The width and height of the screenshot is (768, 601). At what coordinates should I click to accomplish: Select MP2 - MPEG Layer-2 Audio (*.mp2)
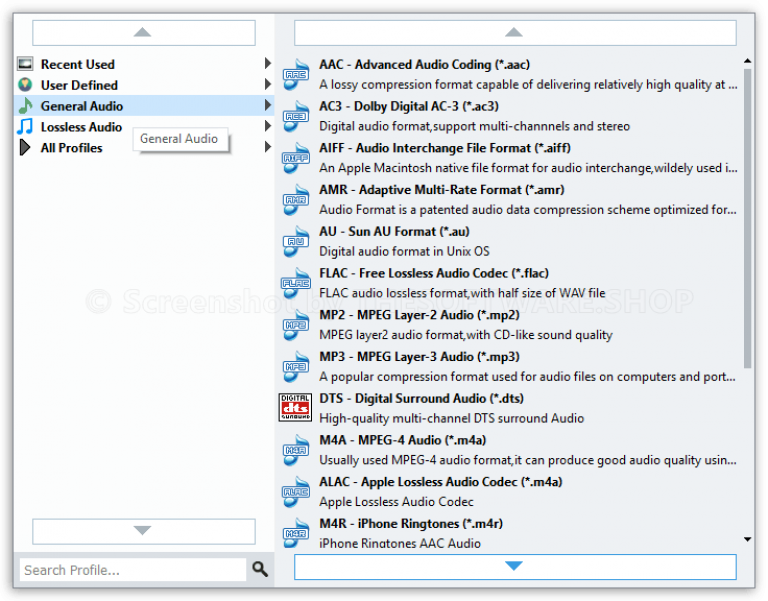(x=419, y=314)
